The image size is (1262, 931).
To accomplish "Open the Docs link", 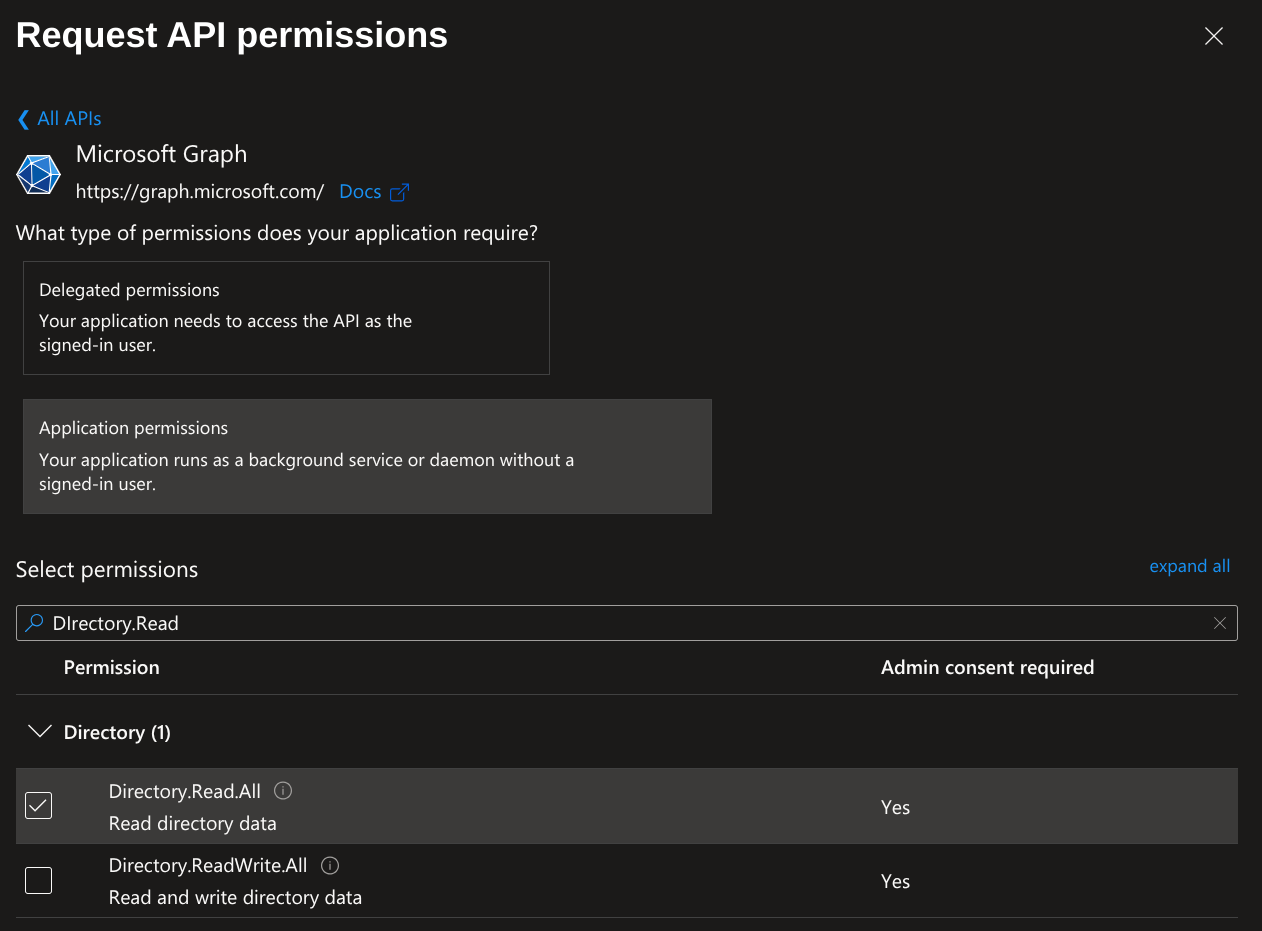I will coord(360,192).
